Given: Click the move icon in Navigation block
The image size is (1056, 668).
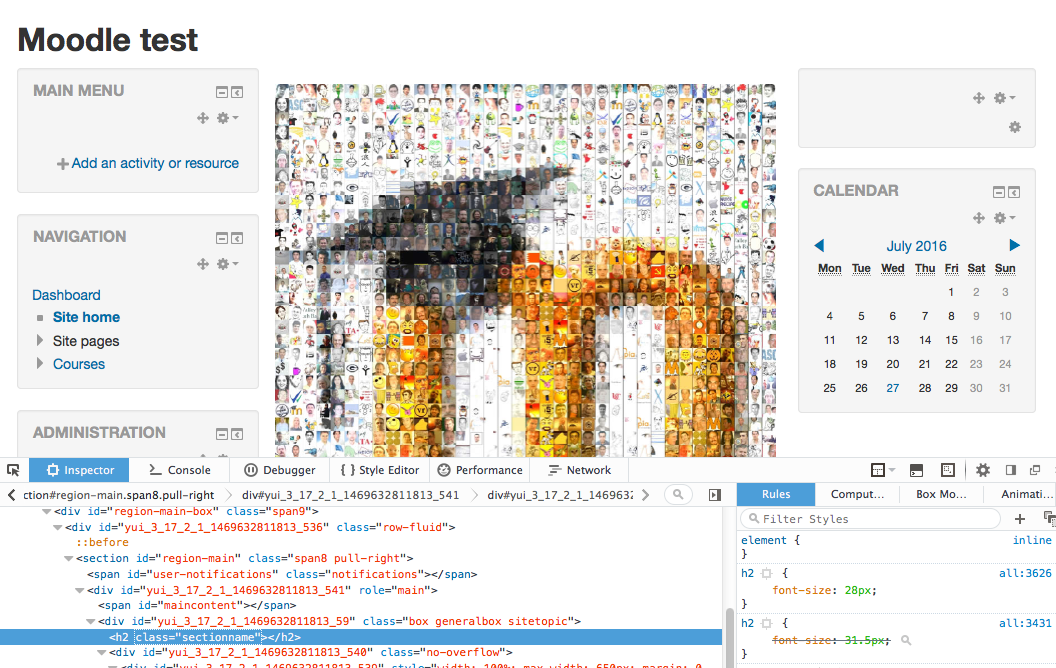Looking at the screenshot, I should (203, 264).
